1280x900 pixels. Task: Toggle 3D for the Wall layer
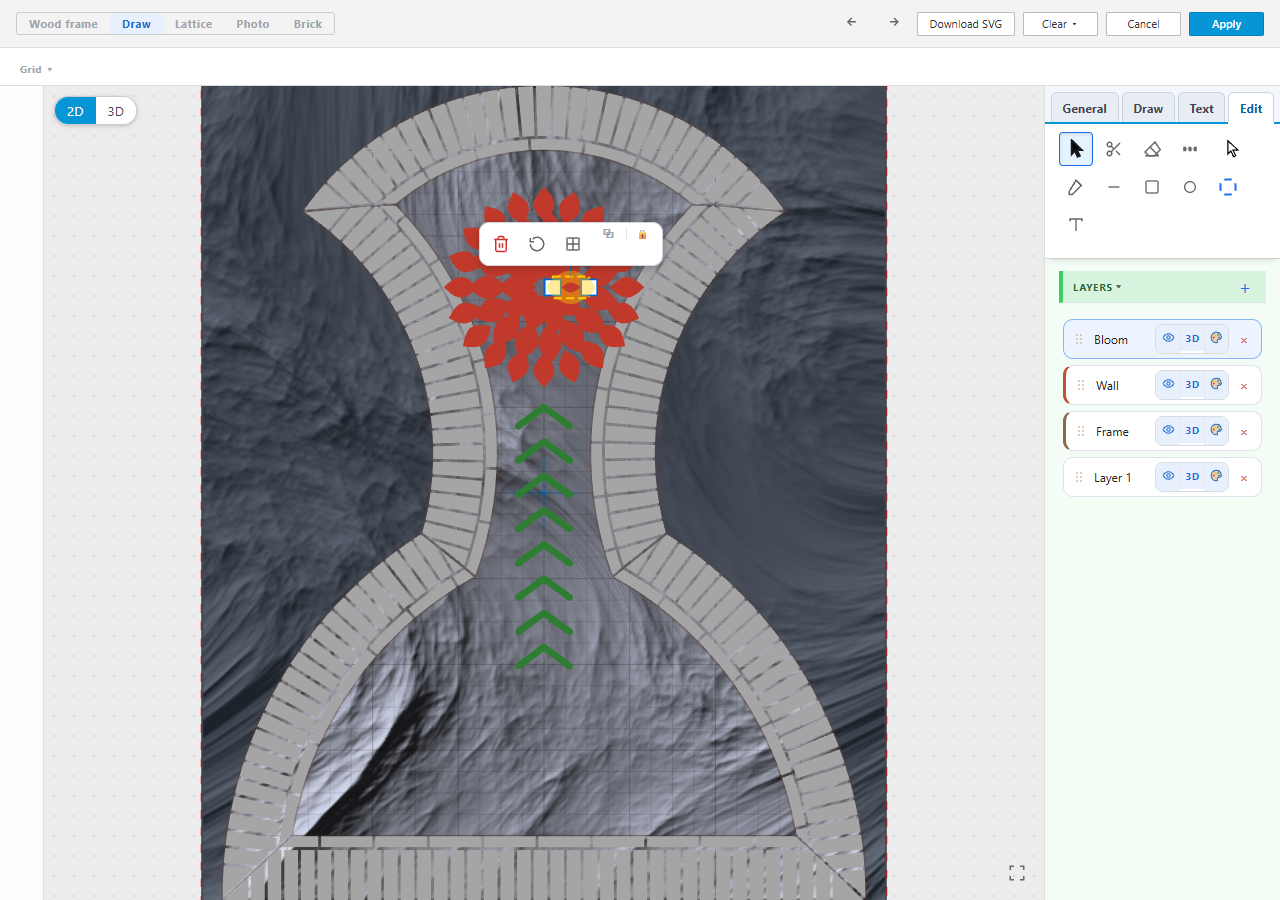coord(1192,384)
